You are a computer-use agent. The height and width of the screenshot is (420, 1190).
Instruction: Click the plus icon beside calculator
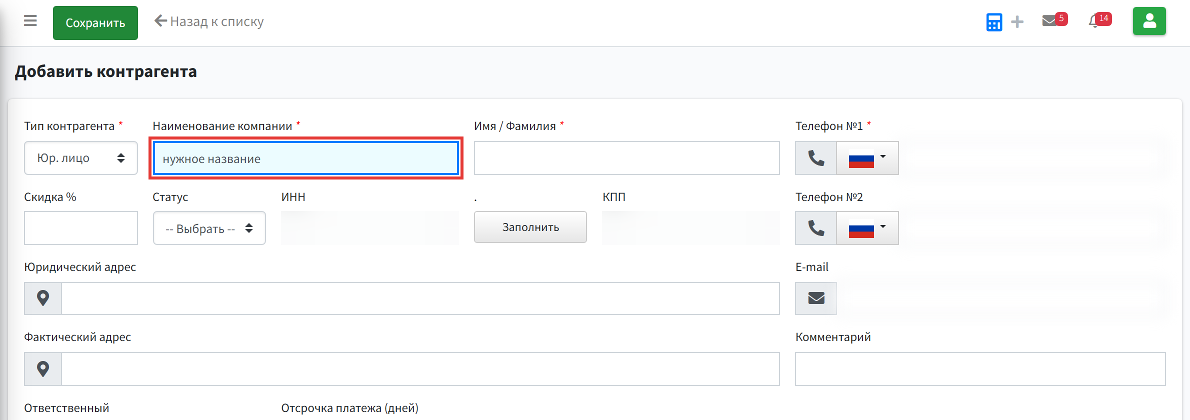1017,22
